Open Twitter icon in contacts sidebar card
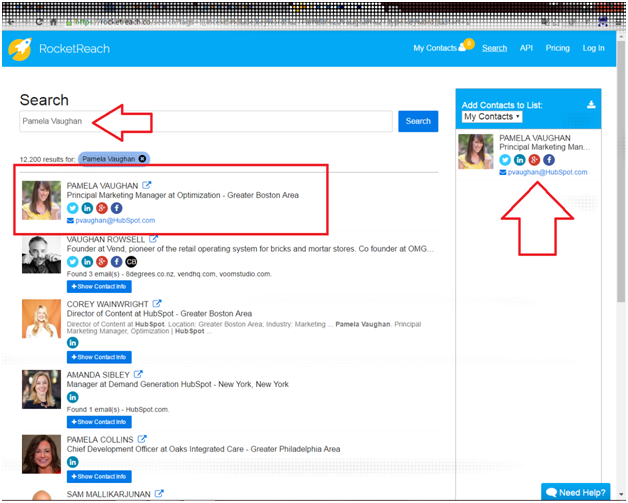This screenshot has height=503, width=628. click(x=505, y=160)
